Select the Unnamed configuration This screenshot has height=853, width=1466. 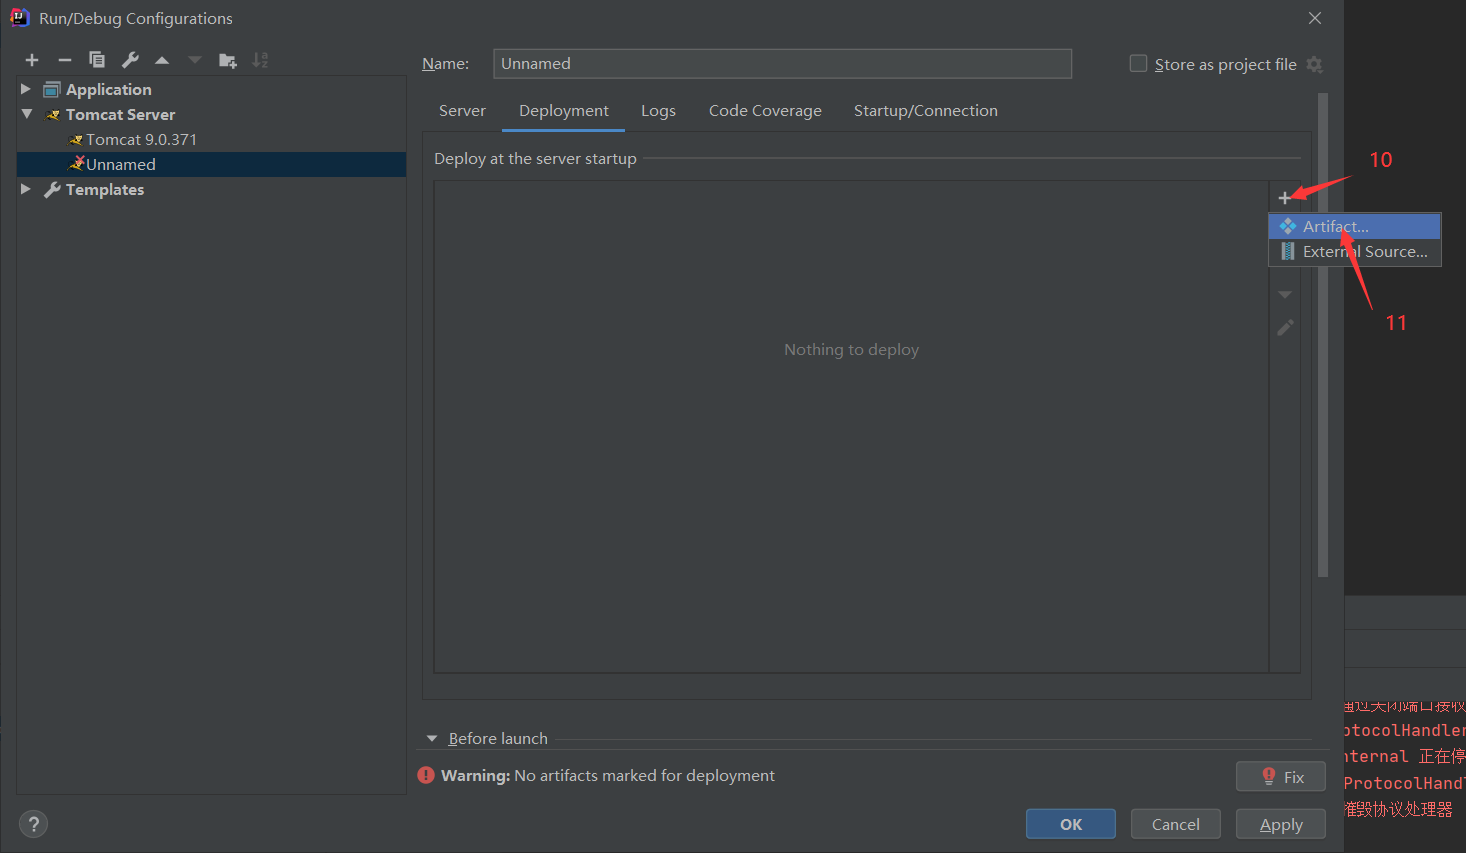pos(211,164)
